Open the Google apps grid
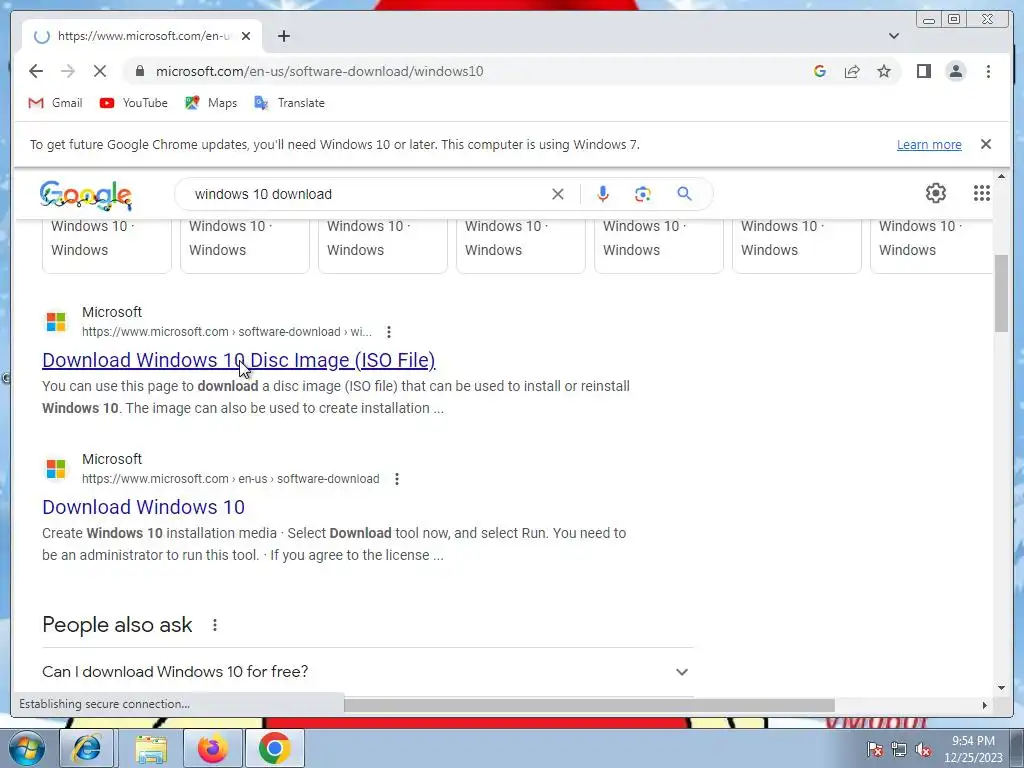This screenshot has width=1024, height=768. point(982,193)
